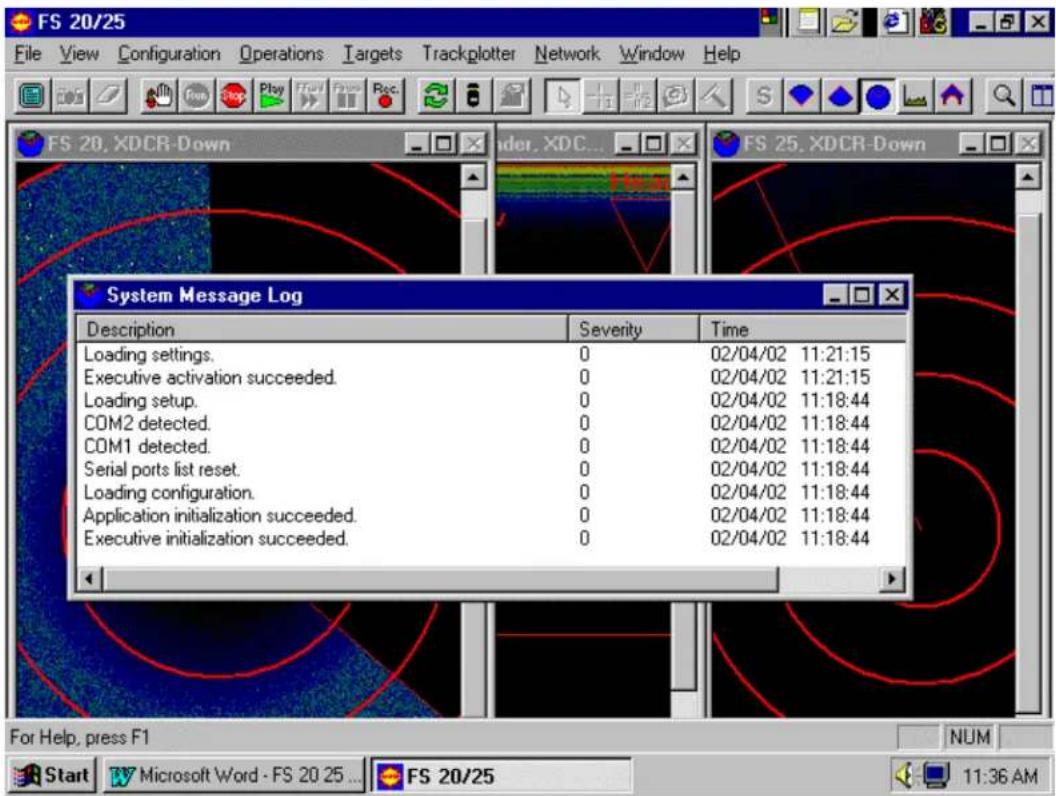Viewport: 1056px width, 796px height.
Task: Click the Description column header
Action: (322, 329)
